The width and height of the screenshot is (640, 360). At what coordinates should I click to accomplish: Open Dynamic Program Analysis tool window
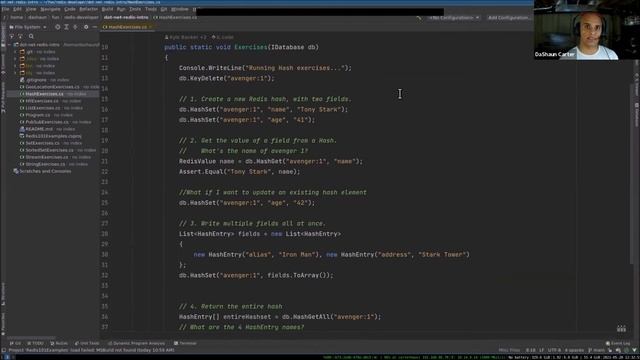tap(136, 343)
